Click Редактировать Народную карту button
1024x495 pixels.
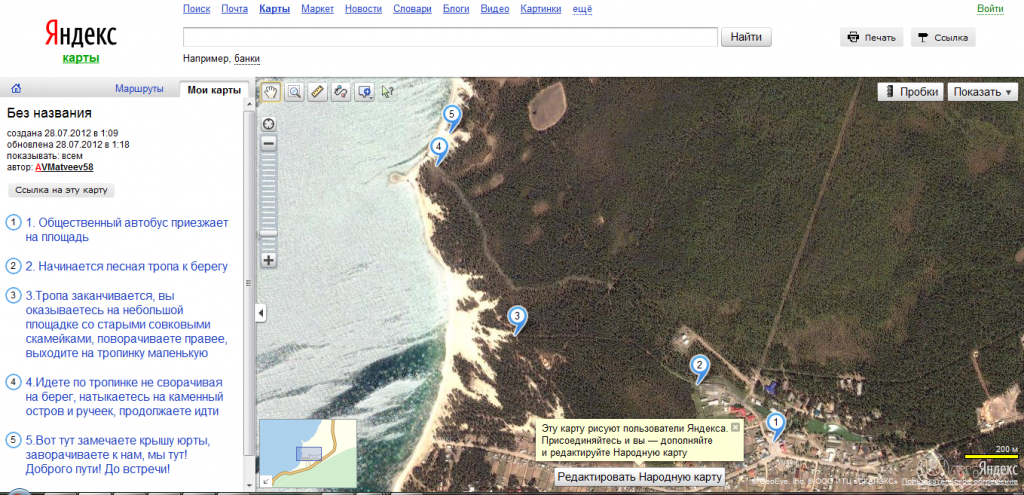coord(639,477)
